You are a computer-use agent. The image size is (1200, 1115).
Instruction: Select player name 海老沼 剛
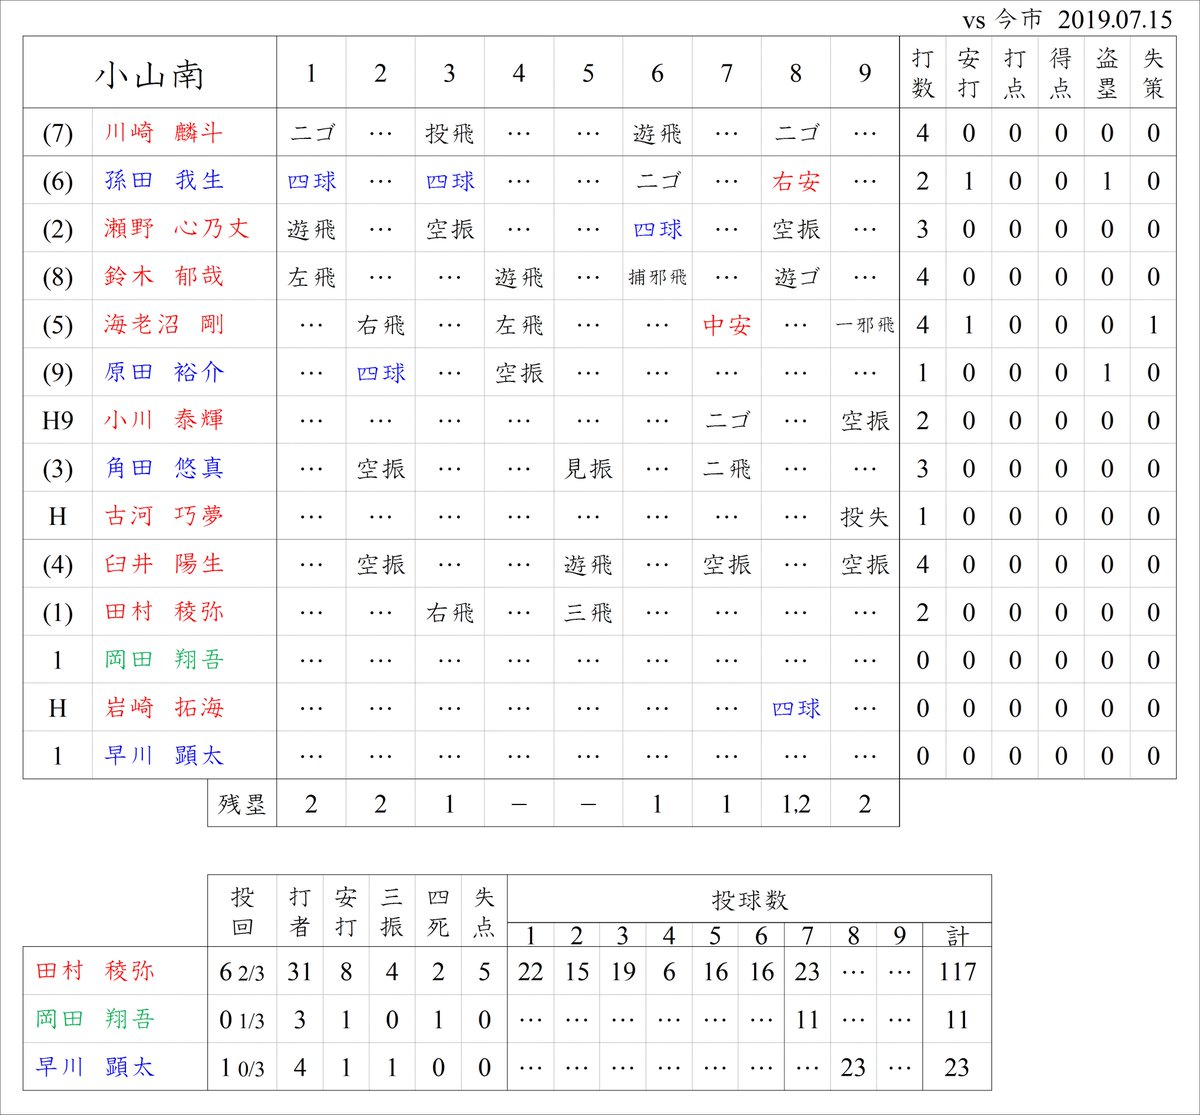164,324
